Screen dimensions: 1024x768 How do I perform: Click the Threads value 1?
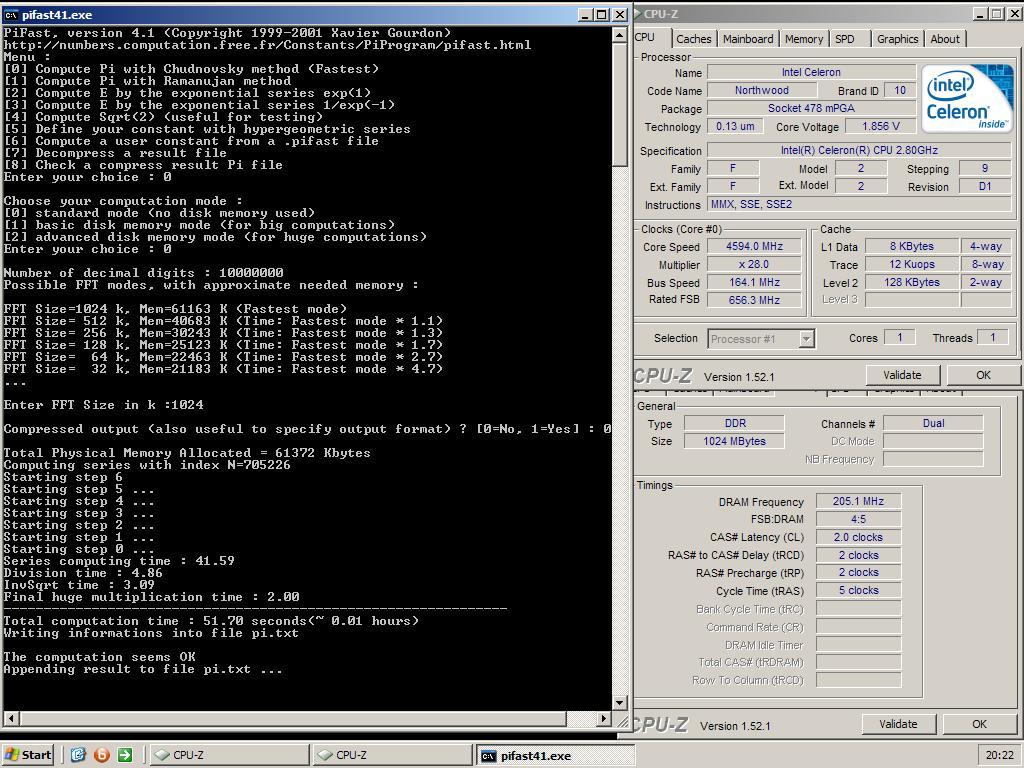(993, 338)
